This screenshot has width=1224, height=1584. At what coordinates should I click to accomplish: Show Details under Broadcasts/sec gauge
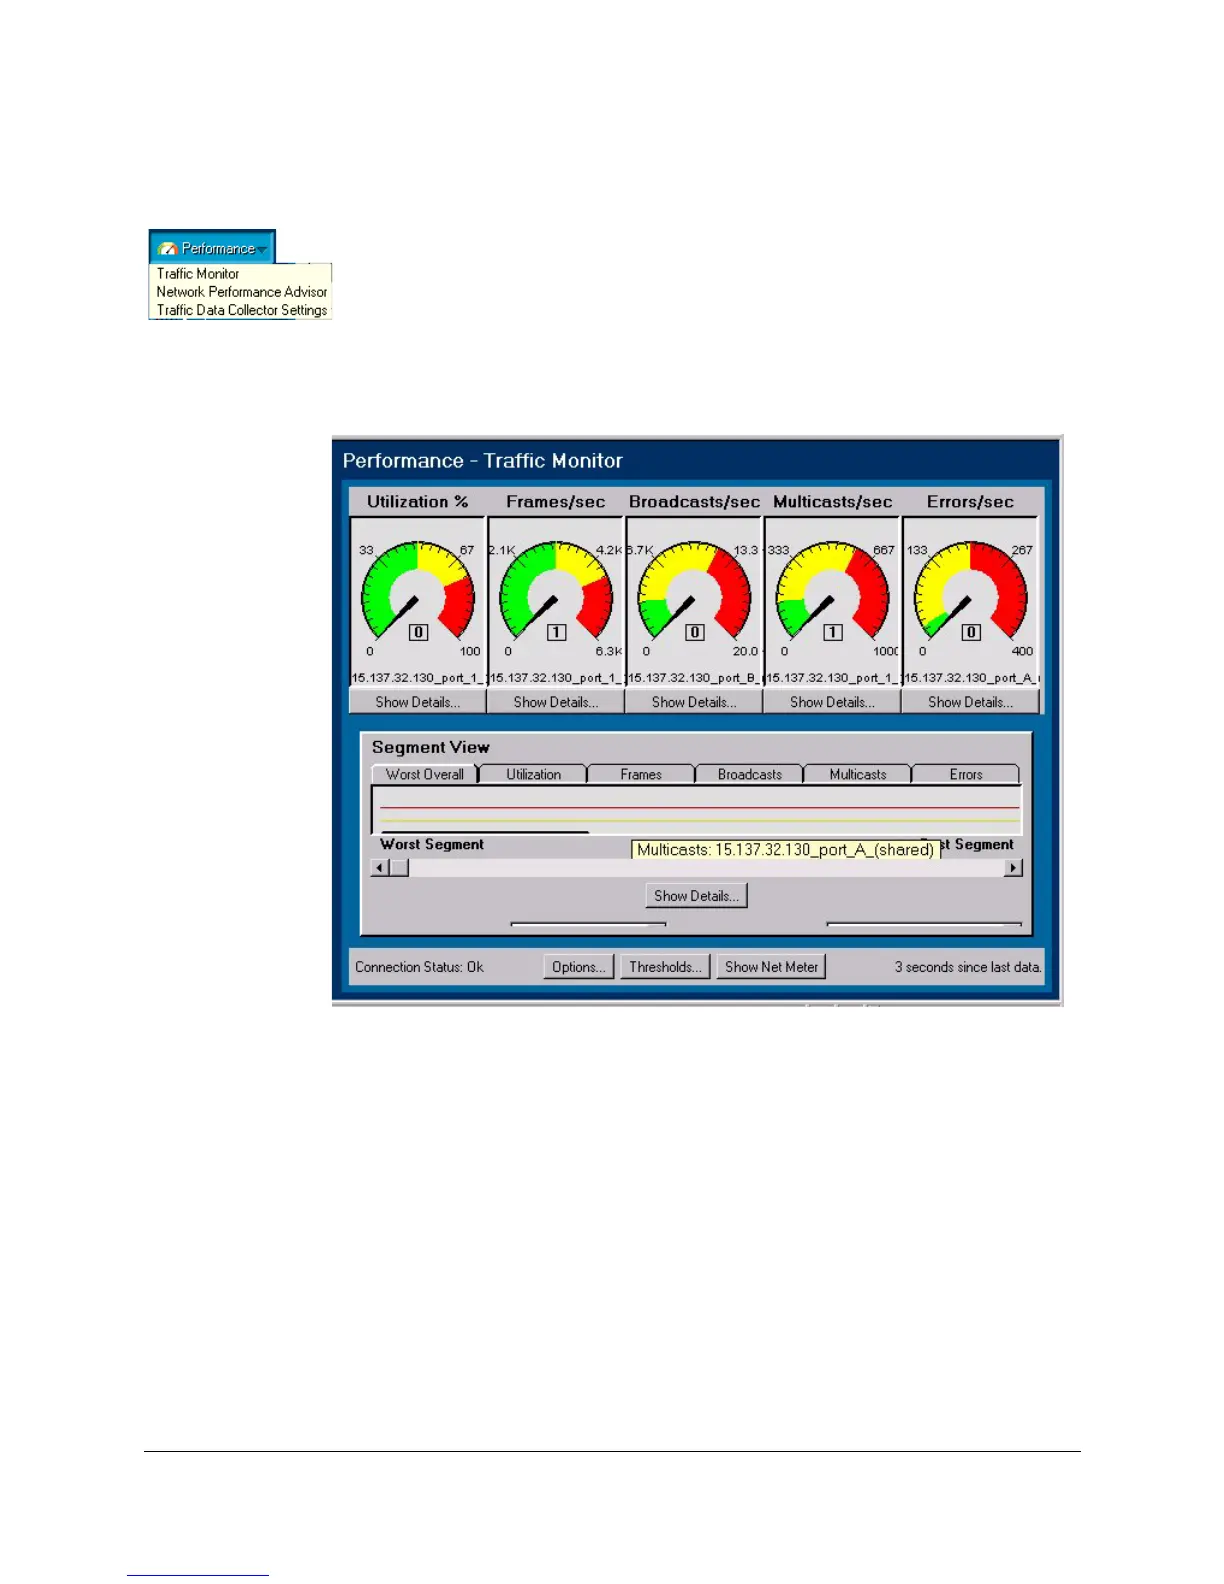coord(694,702)
